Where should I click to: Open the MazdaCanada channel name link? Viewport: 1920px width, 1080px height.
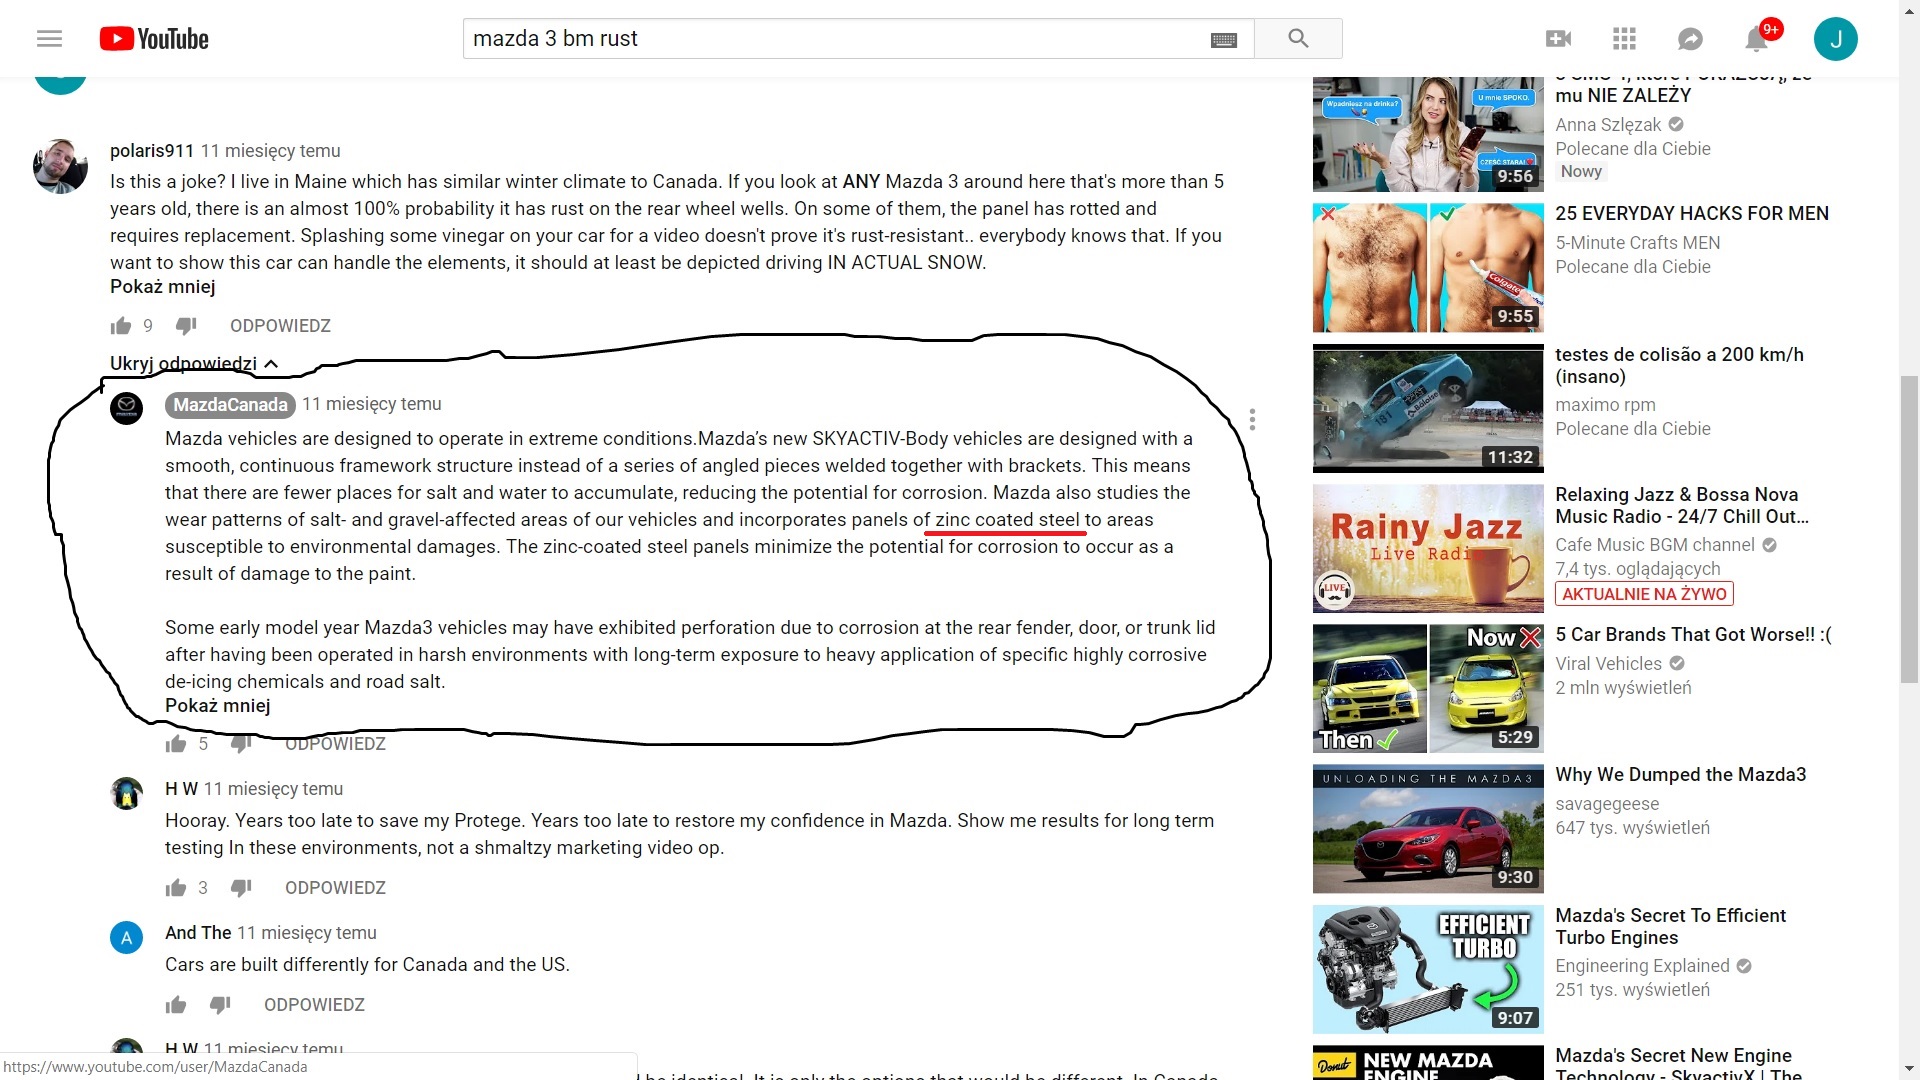230,405
